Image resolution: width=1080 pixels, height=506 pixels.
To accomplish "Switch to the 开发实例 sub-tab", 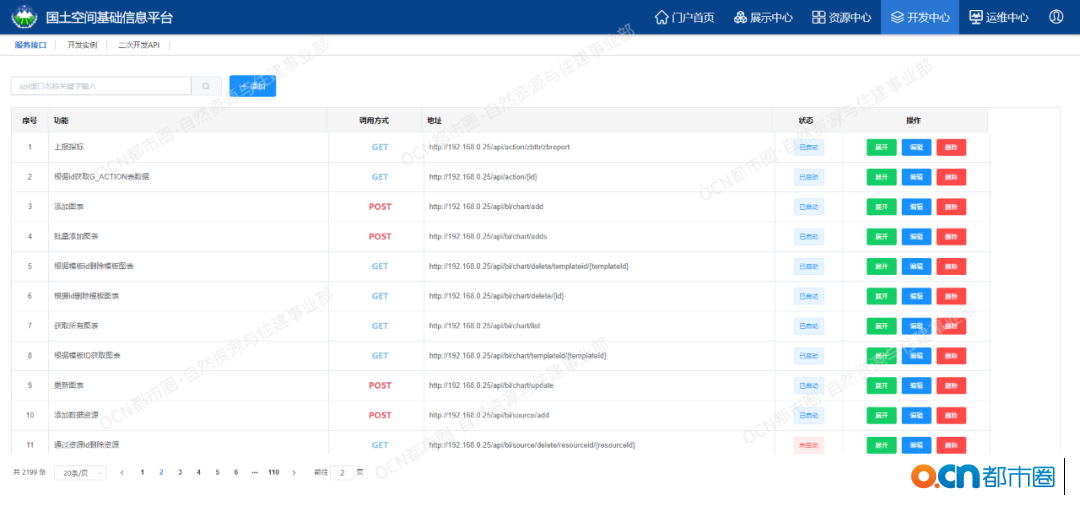I will 82,45.
